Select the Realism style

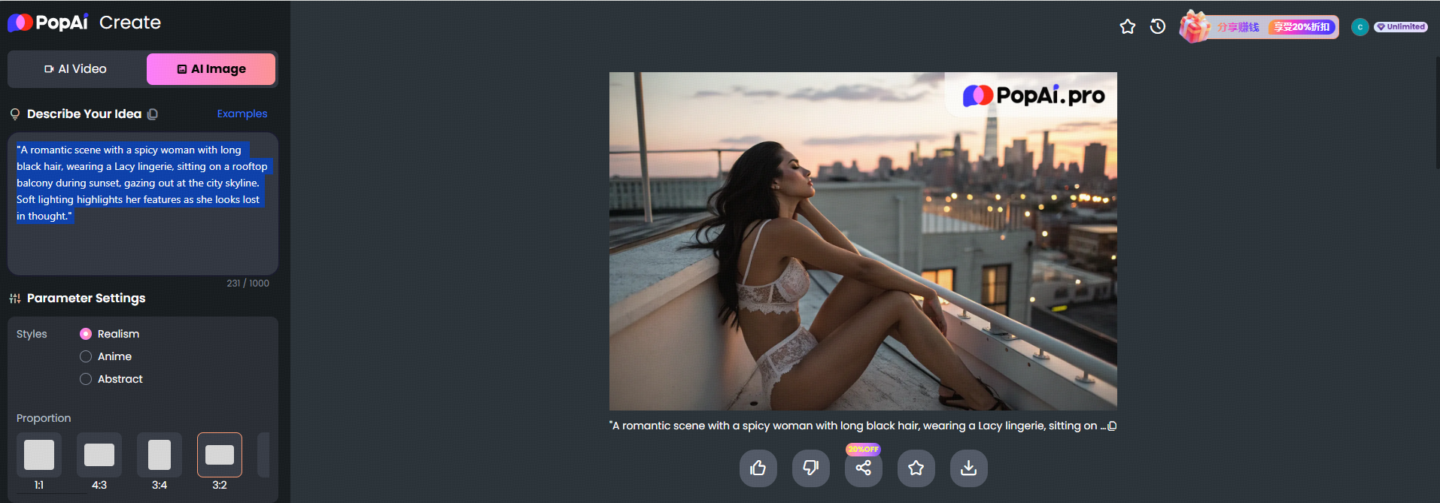tap(110, 334)
